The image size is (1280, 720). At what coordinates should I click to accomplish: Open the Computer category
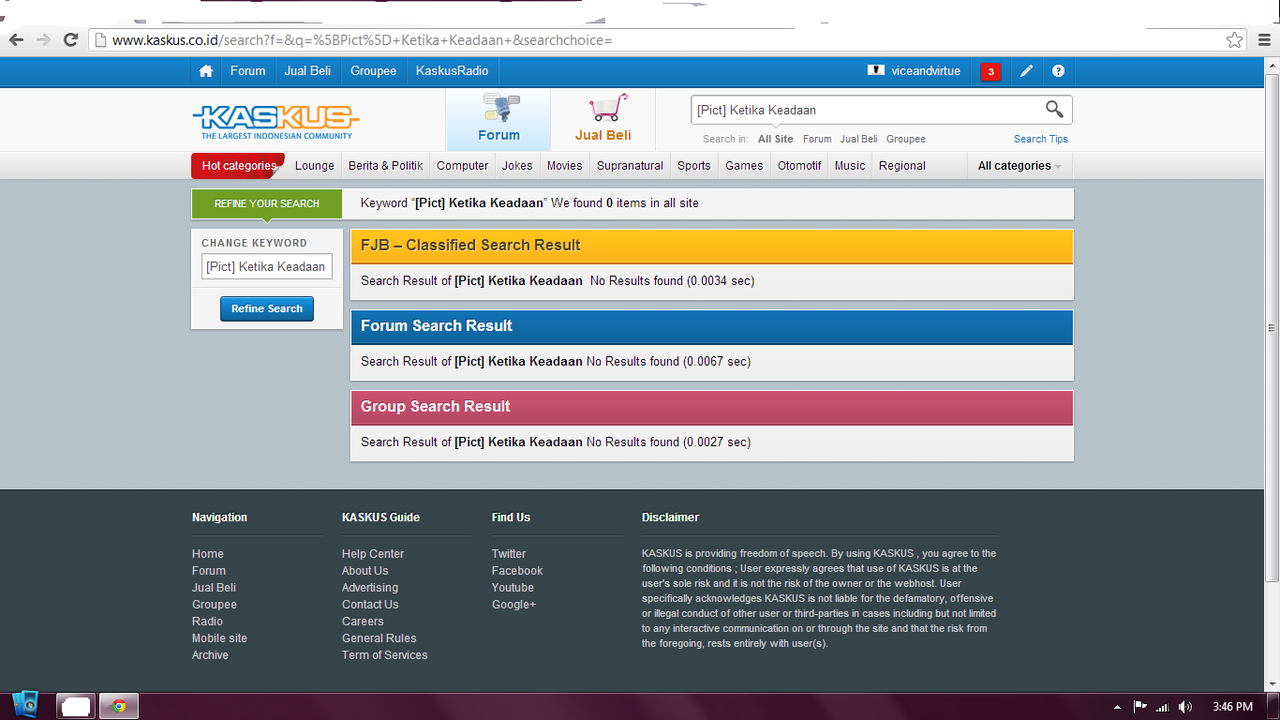(463, 166)
